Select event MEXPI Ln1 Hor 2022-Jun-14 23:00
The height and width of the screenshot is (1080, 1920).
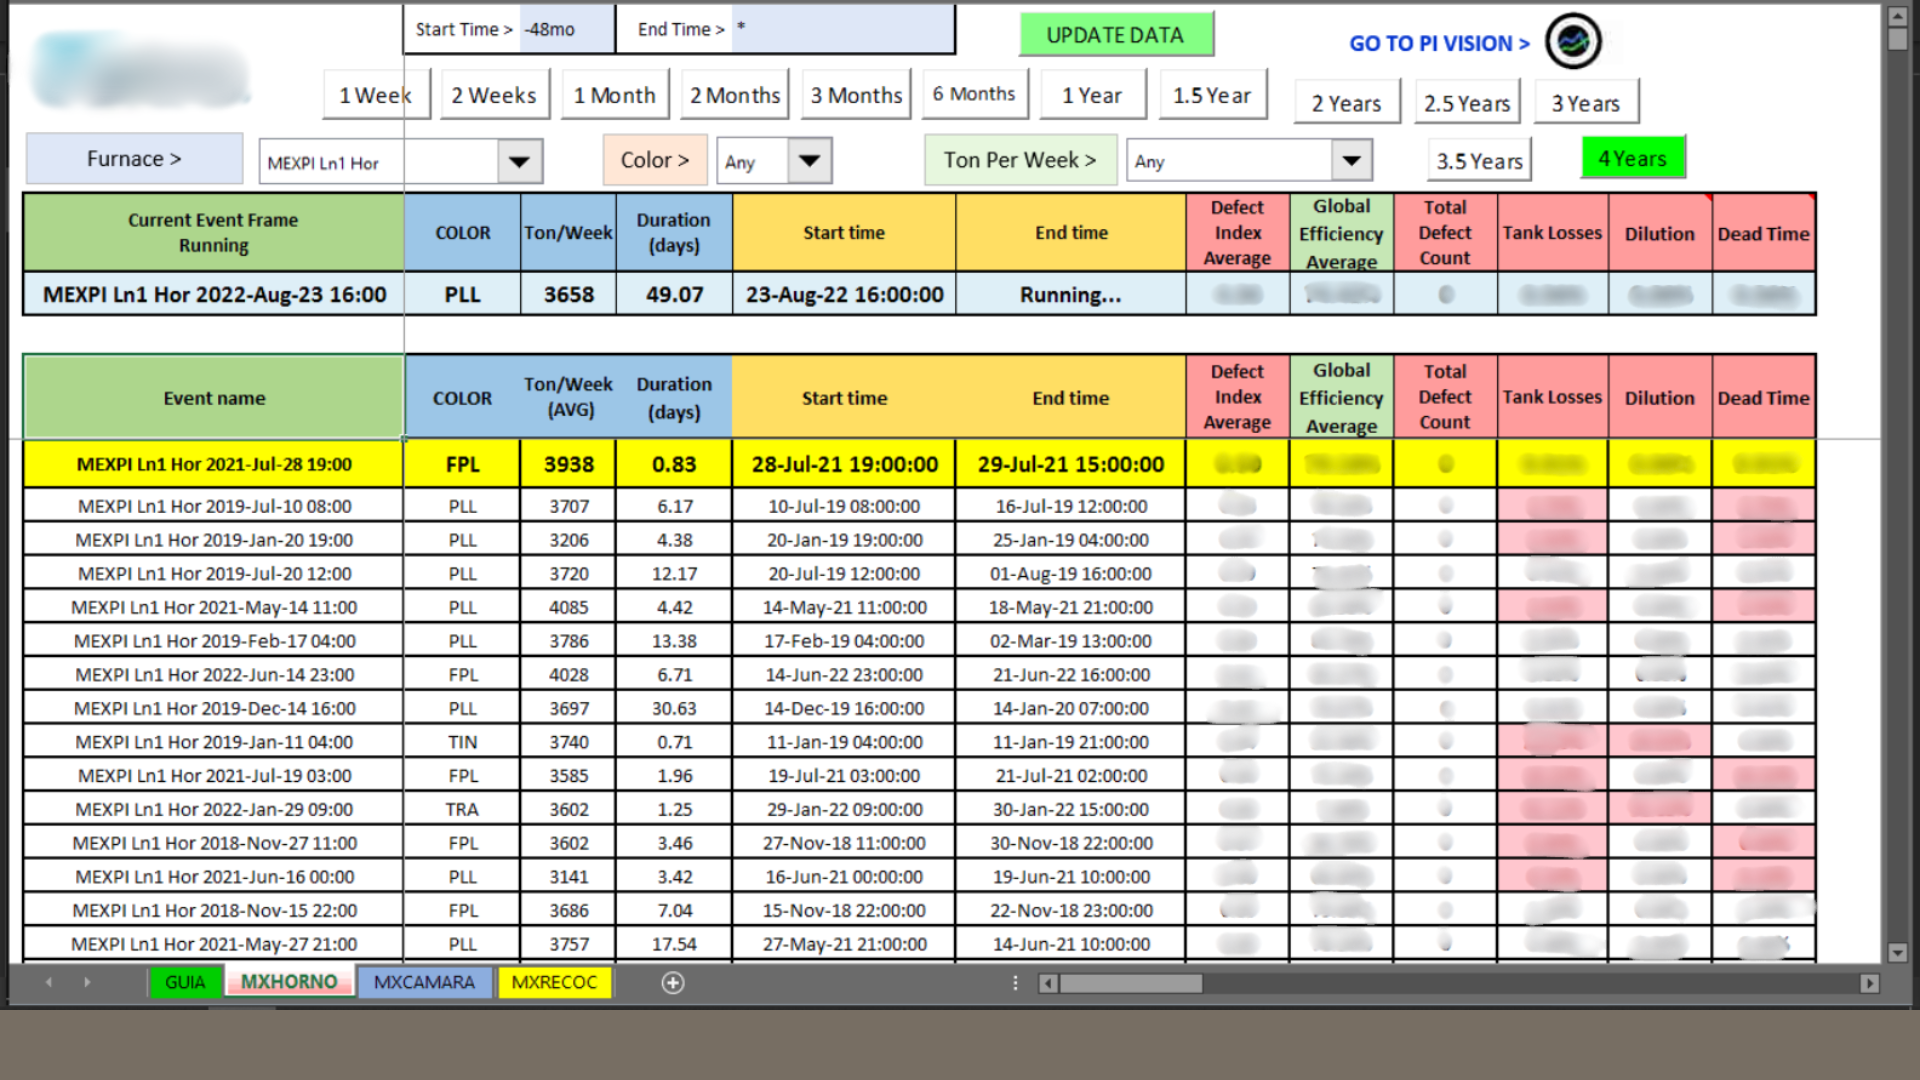tap(214, 675)
